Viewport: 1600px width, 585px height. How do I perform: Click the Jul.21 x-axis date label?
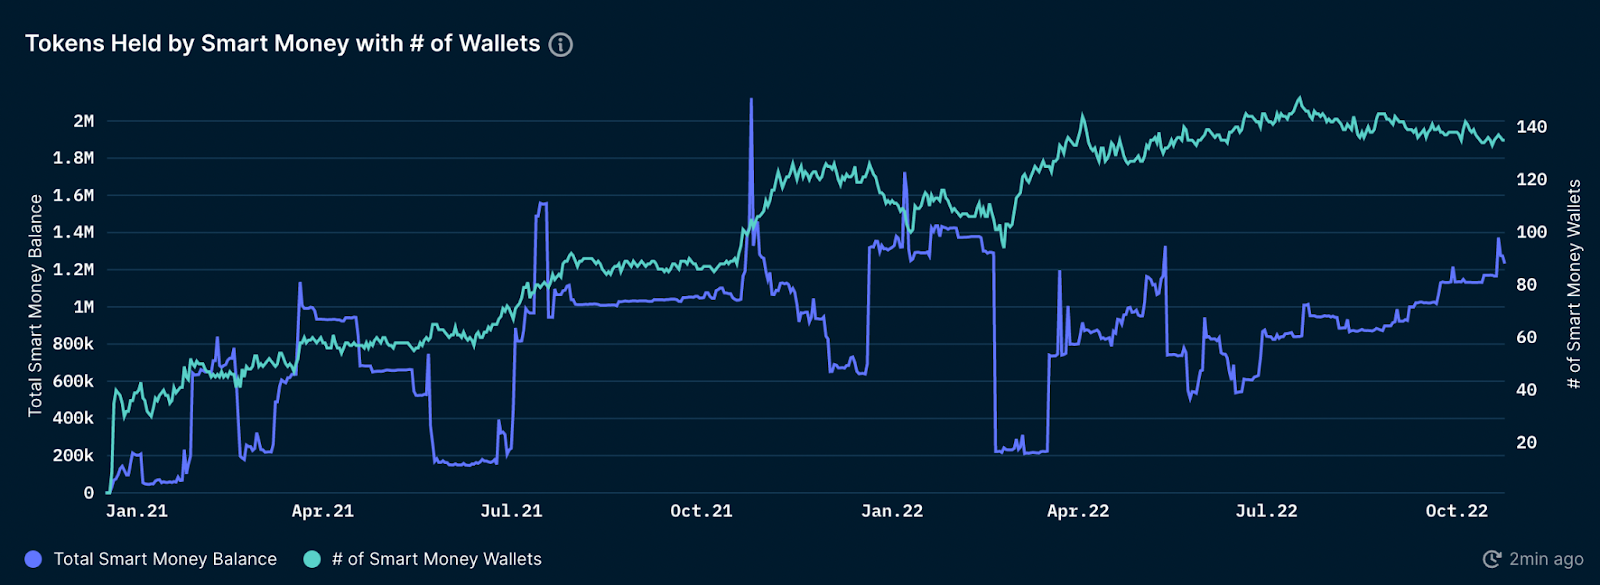pos(511,511)
